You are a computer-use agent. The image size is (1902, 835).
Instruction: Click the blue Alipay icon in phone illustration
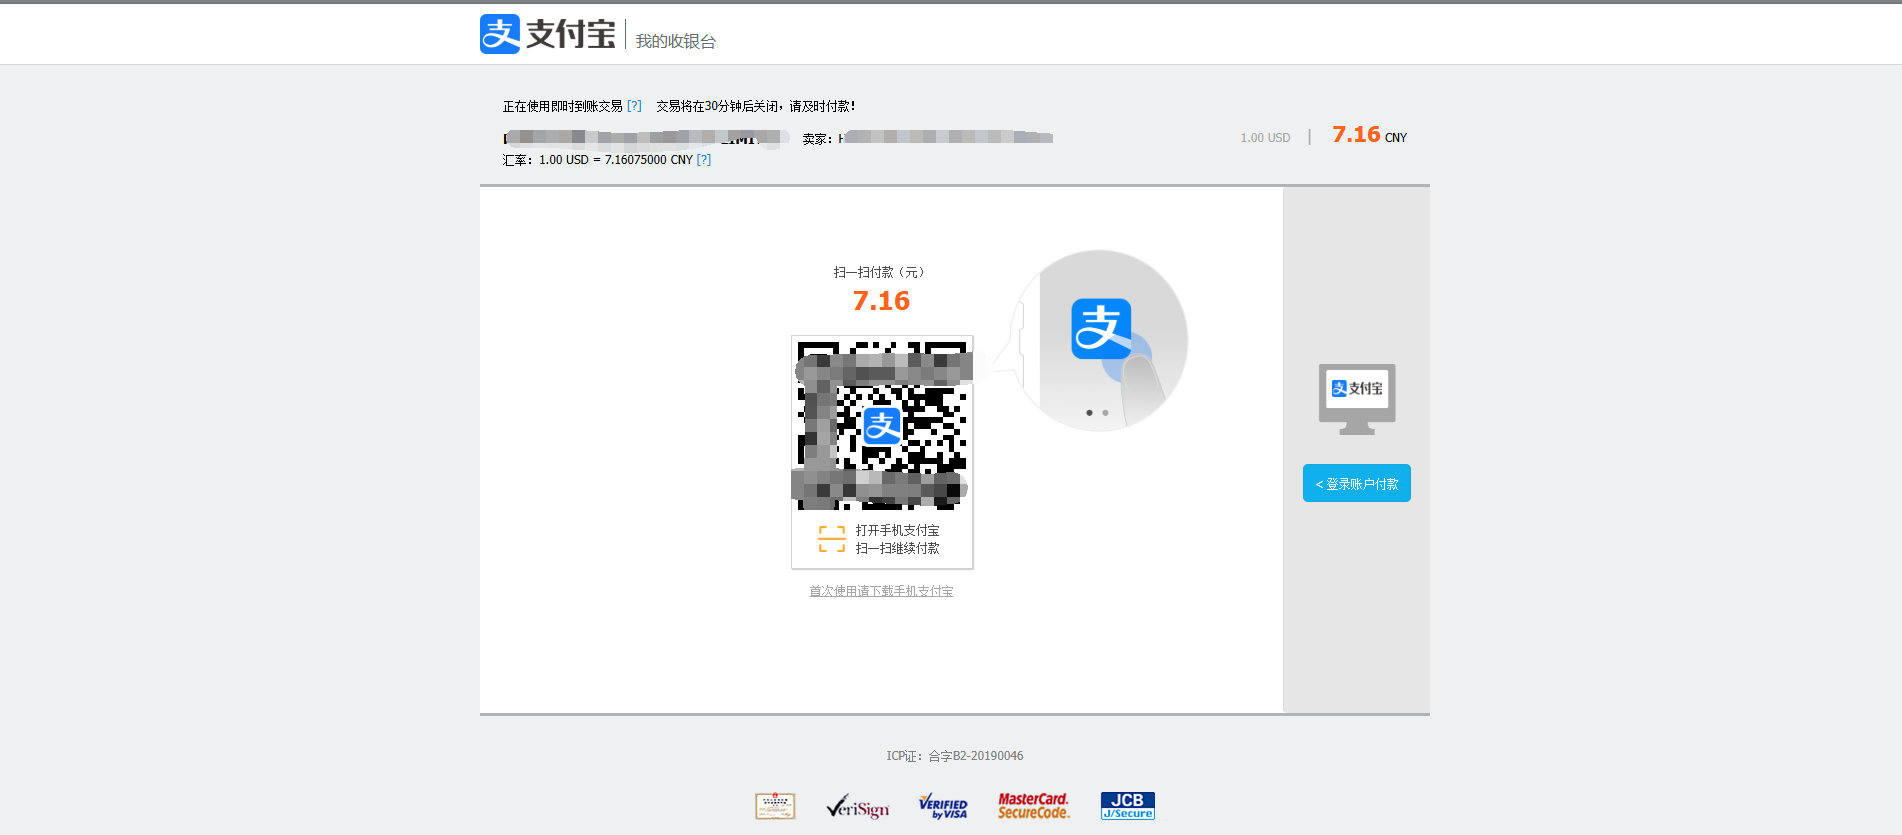point(1101,328)
